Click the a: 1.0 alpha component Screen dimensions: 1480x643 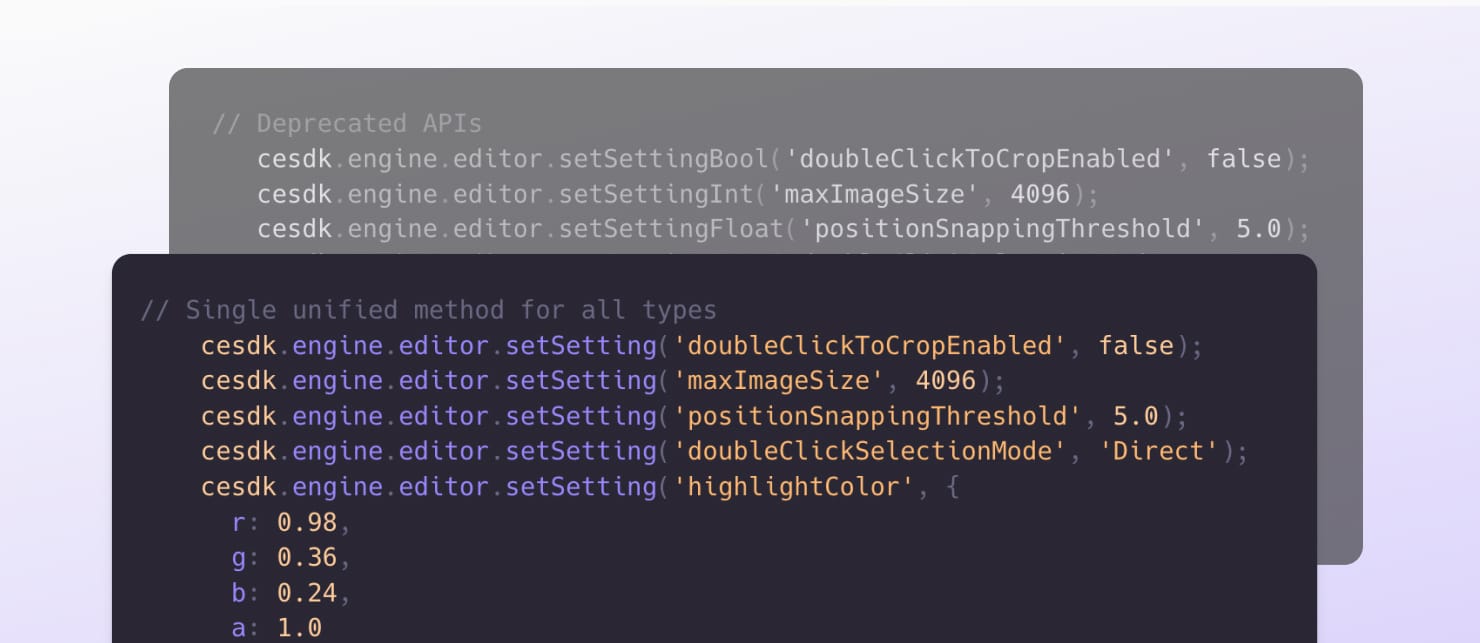pos(277,628)
